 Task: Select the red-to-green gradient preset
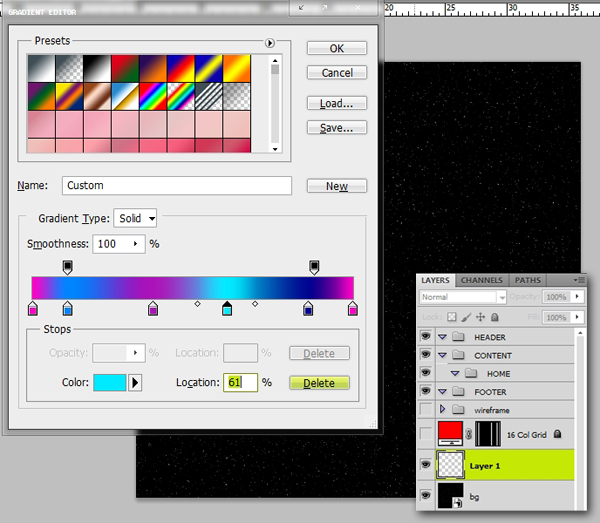(x=125, y=68)
